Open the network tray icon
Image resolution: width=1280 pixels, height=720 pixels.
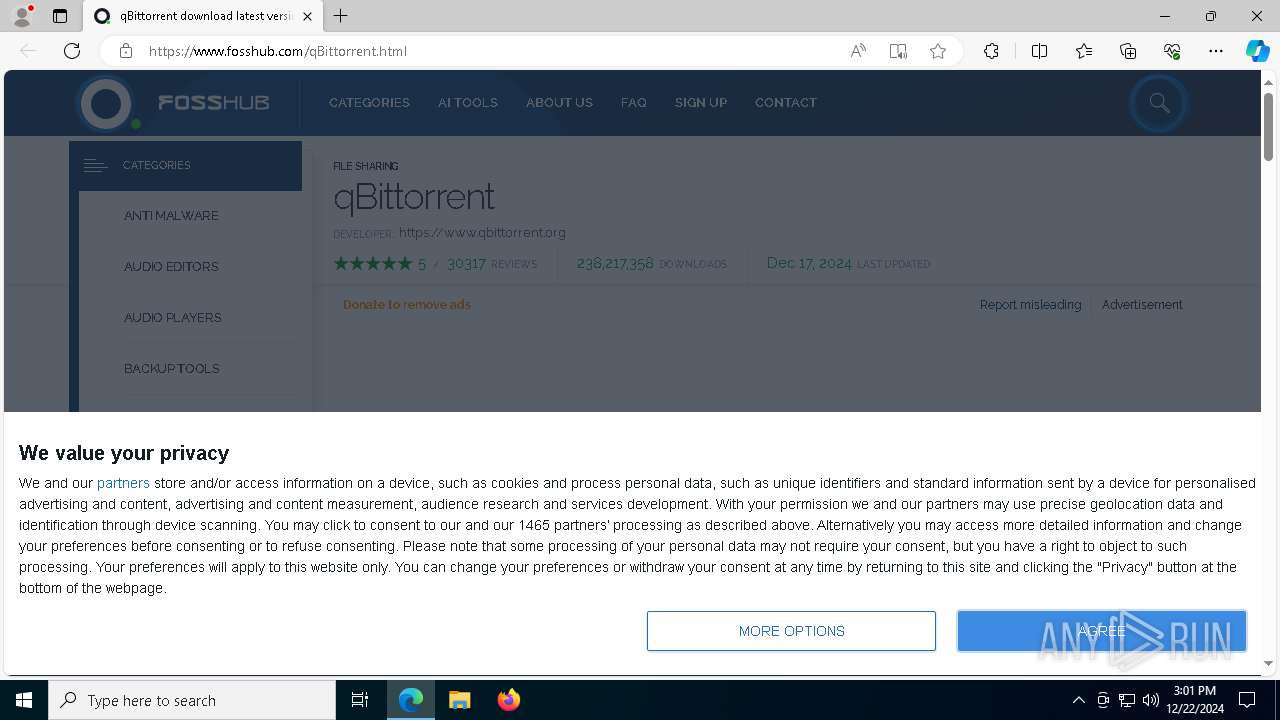coord(1127,700)
